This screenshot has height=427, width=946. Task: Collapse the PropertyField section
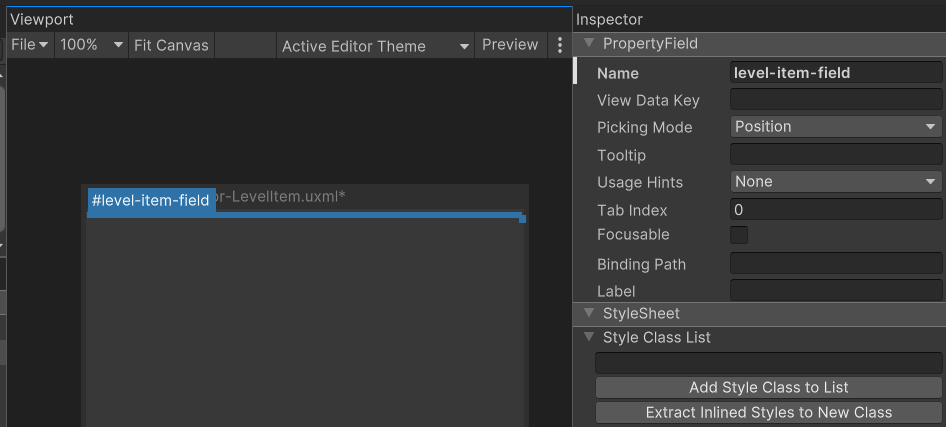click(x=589, y=44)
